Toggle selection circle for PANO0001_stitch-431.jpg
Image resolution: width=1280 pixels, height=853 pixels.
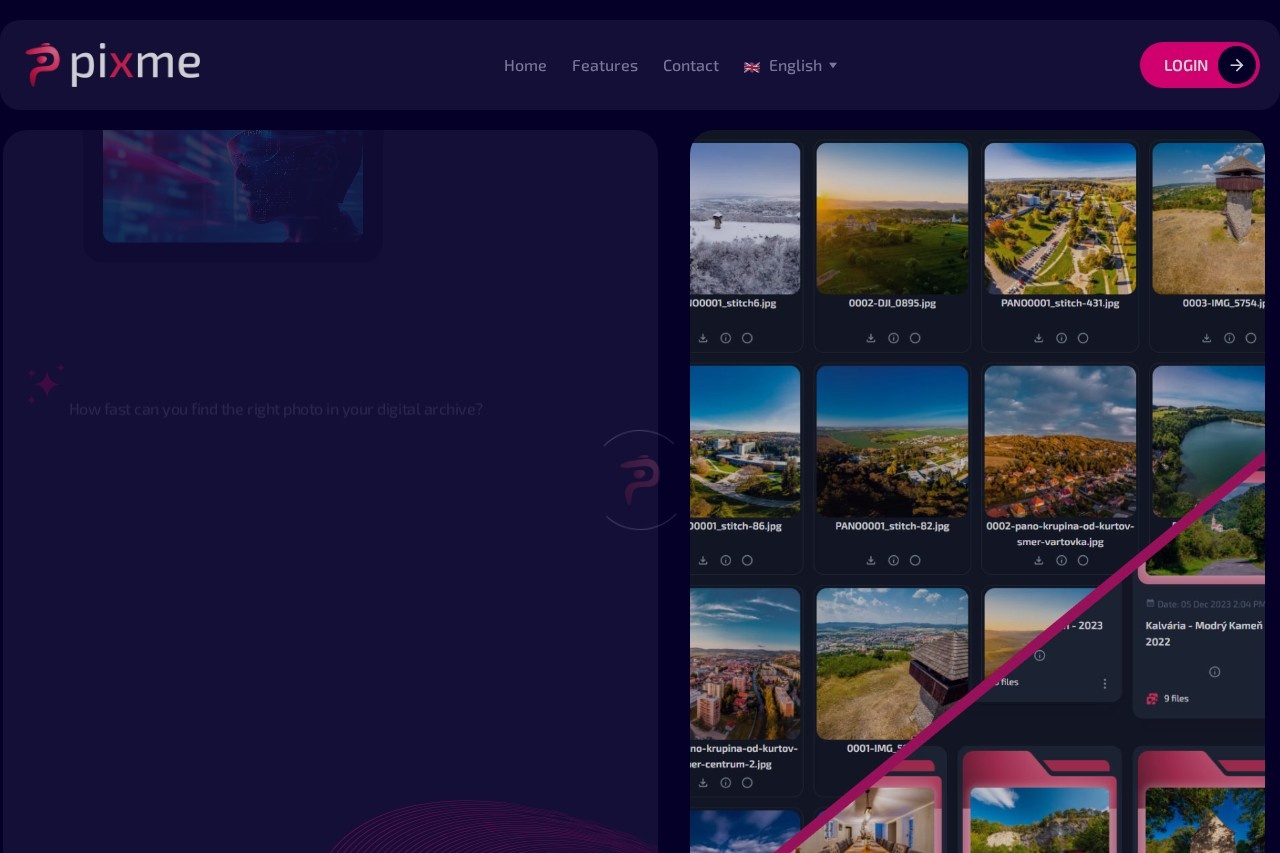[1083, 338]
